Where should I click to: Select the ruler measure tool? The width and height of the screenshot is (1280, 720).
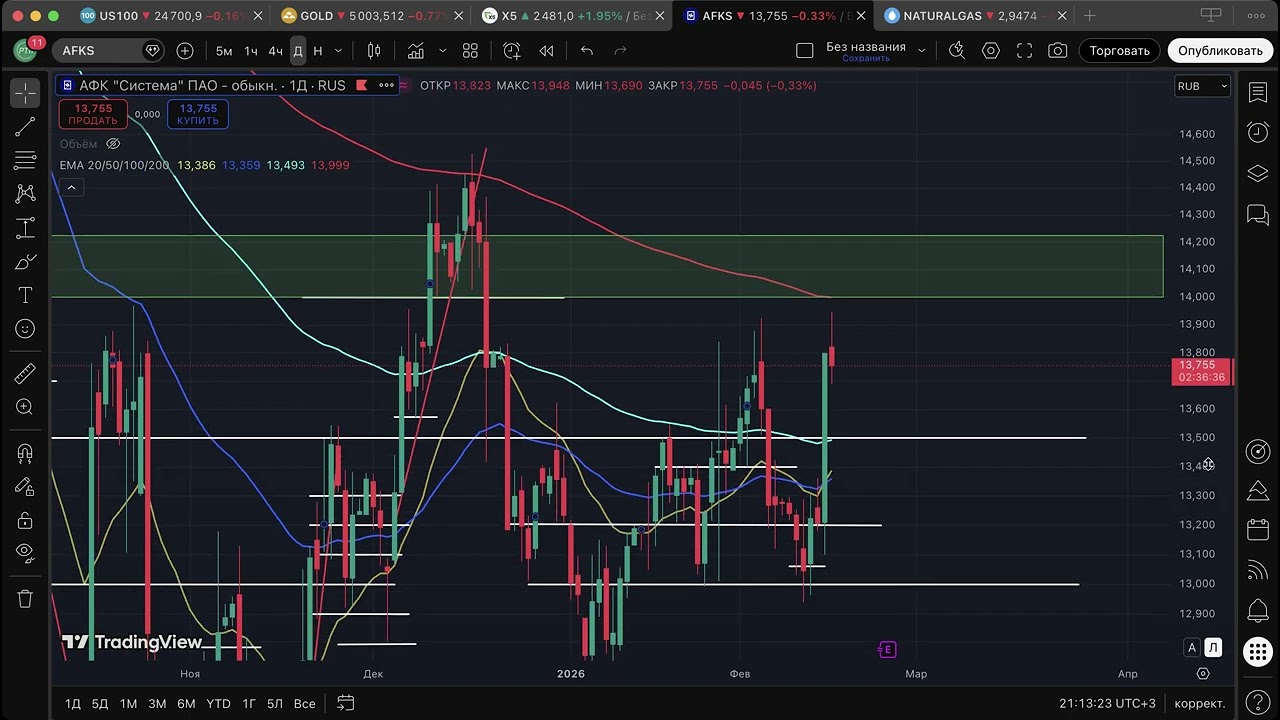click(25, 374)
